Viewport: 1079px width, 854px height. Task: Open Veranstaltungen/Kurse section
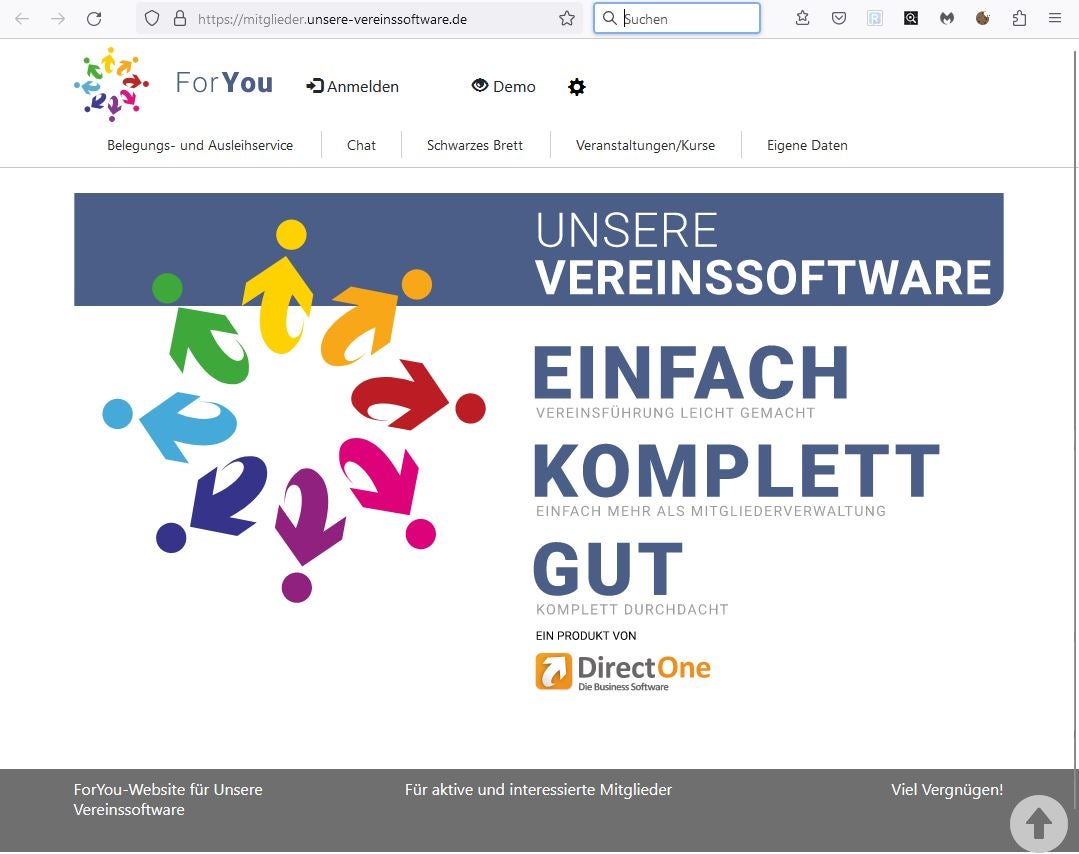tap(645, 145)
